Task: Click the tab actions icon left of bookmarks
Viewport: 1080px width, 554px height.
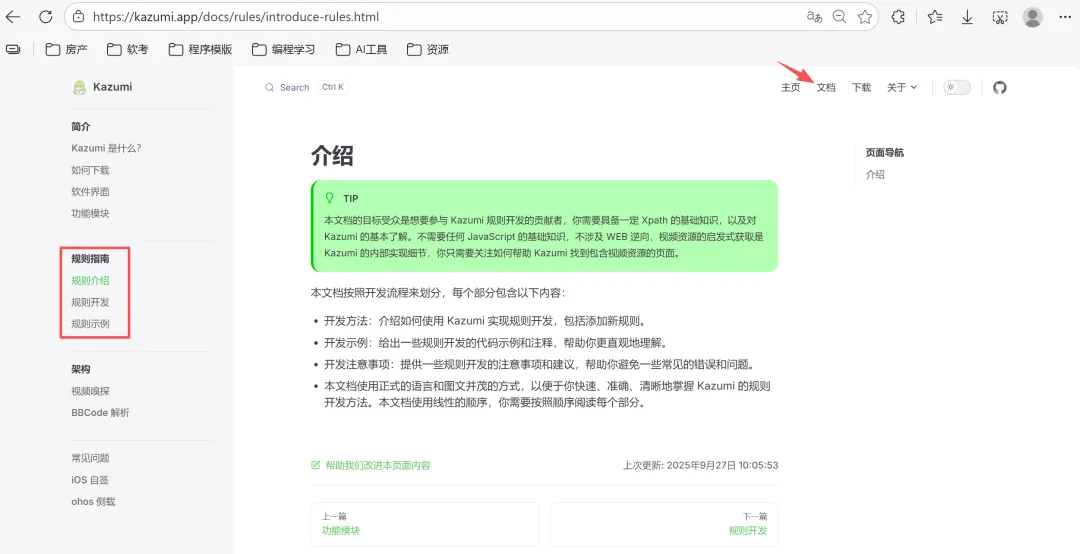Action: click(x=13, y=49)
